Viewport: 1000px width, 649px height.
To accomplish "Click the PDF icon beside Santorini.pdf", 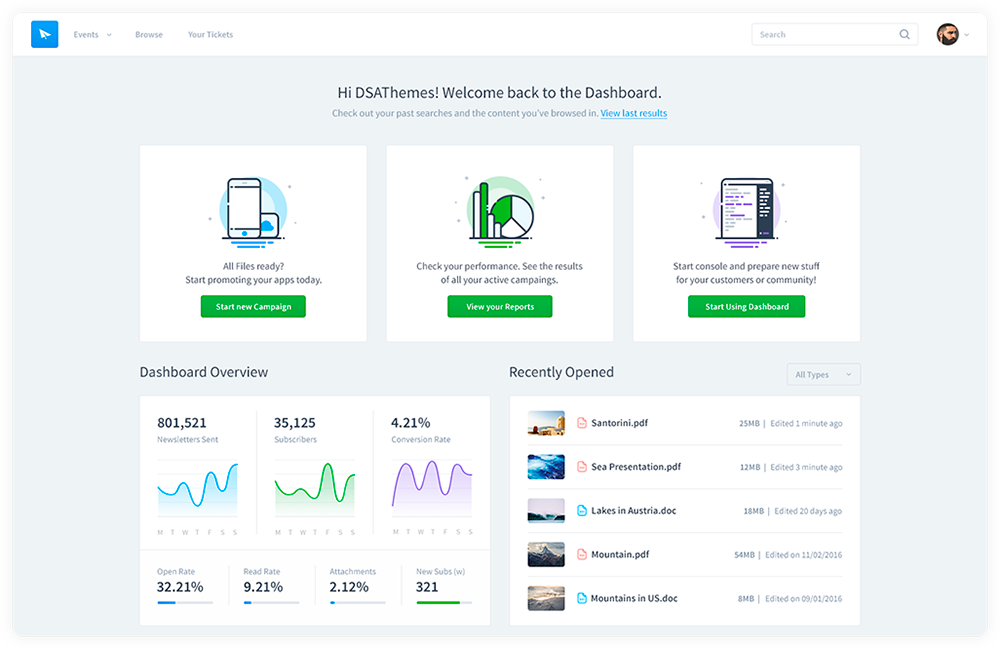I will point(581,423).
